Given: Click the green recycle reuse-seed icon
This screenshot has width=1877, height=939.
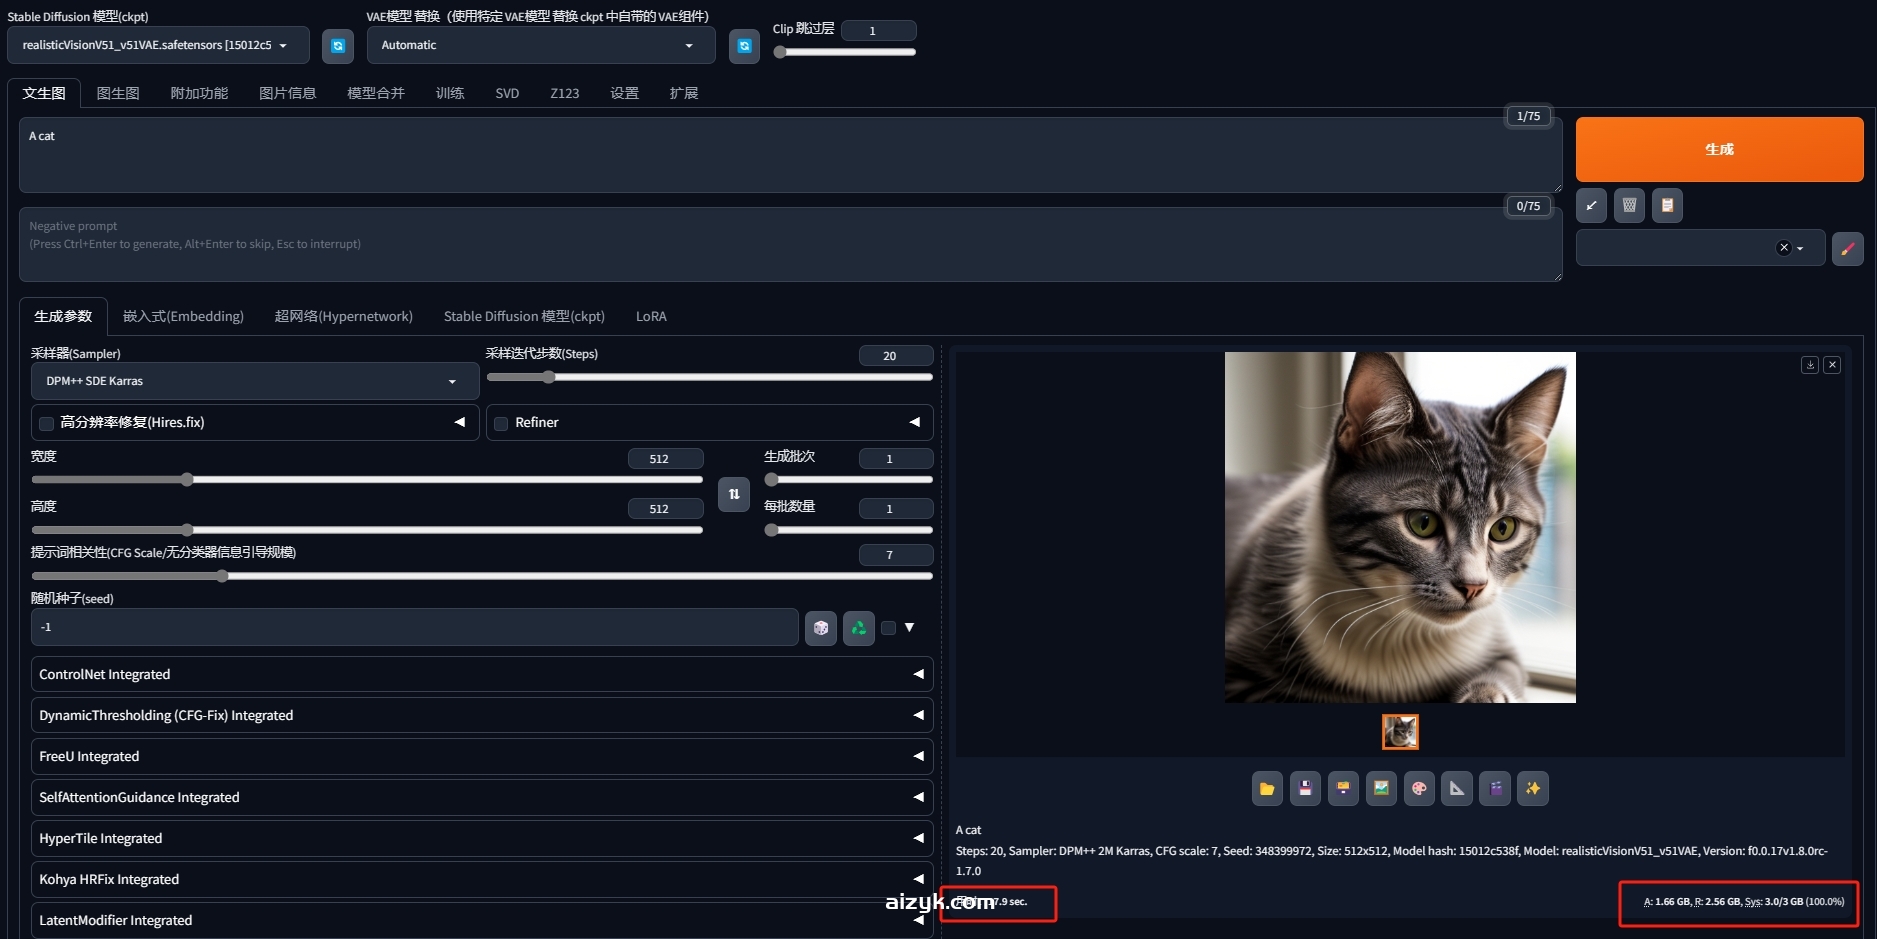Looking at the screenshot, I should [x=858, y=628].
